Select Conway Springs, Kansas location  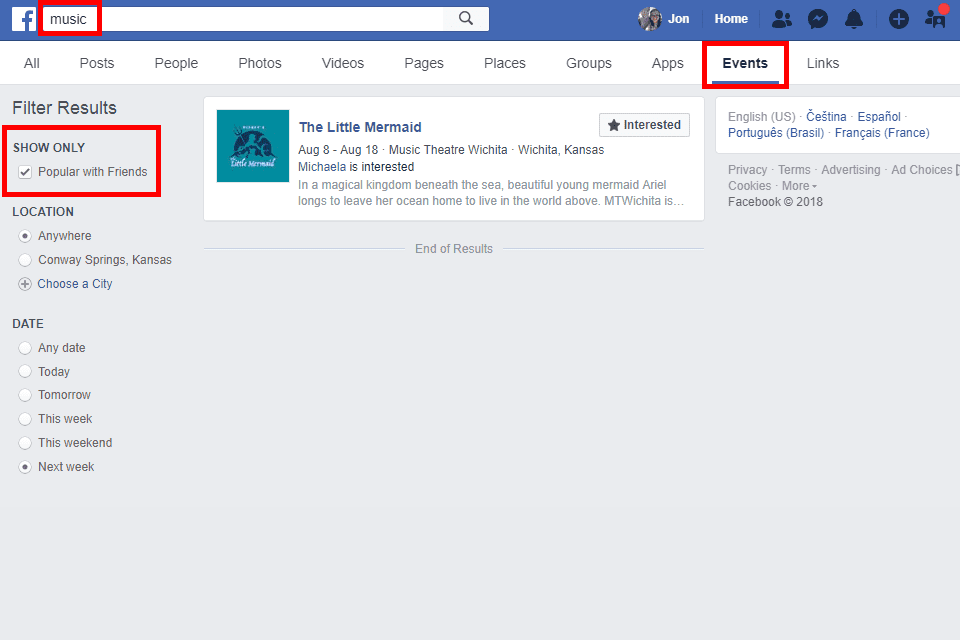(x=25, y=260)
